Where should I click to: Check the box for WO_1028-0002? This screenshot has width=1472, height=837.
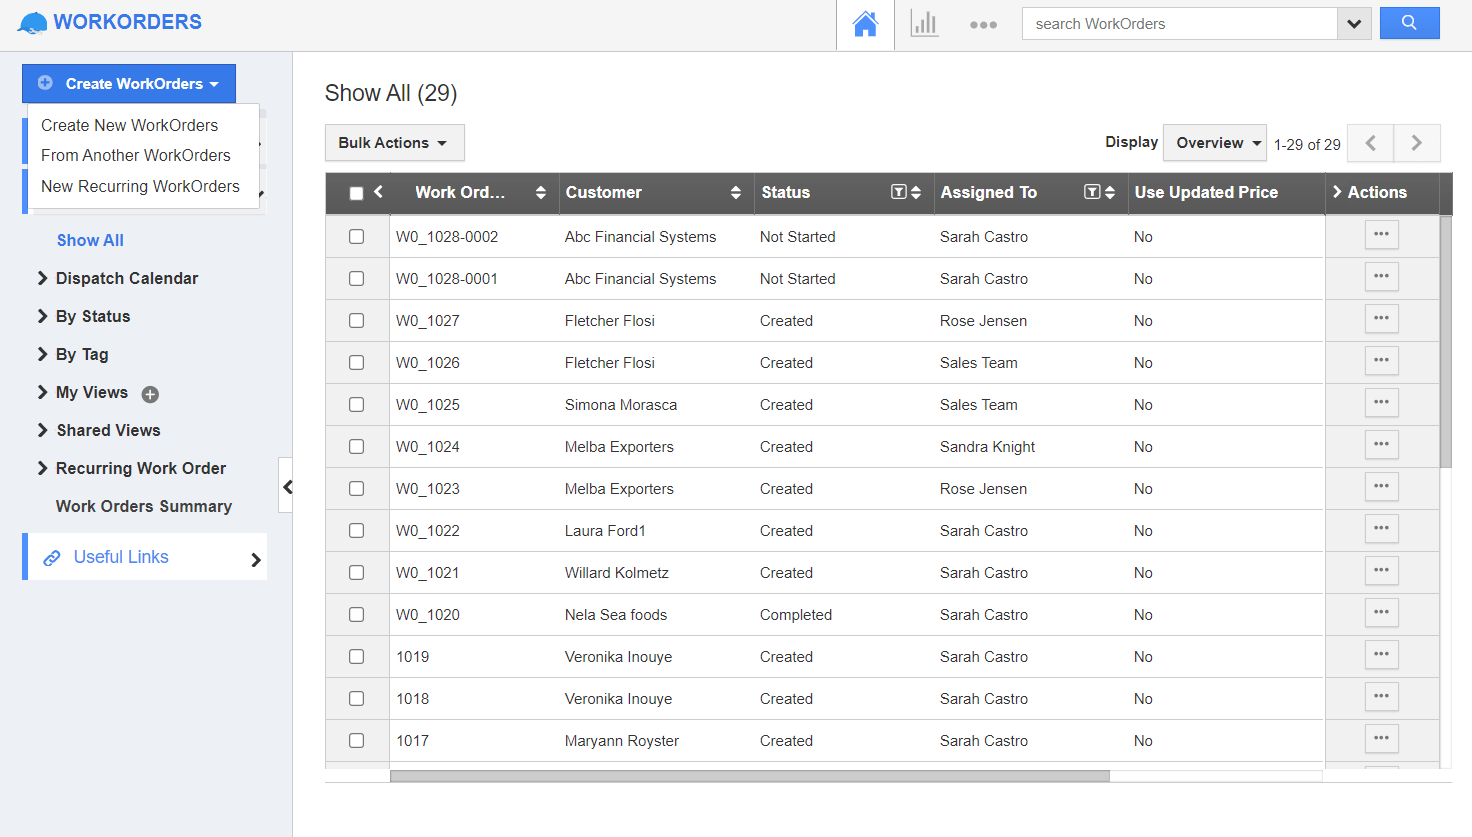click(x=356, y=237)
